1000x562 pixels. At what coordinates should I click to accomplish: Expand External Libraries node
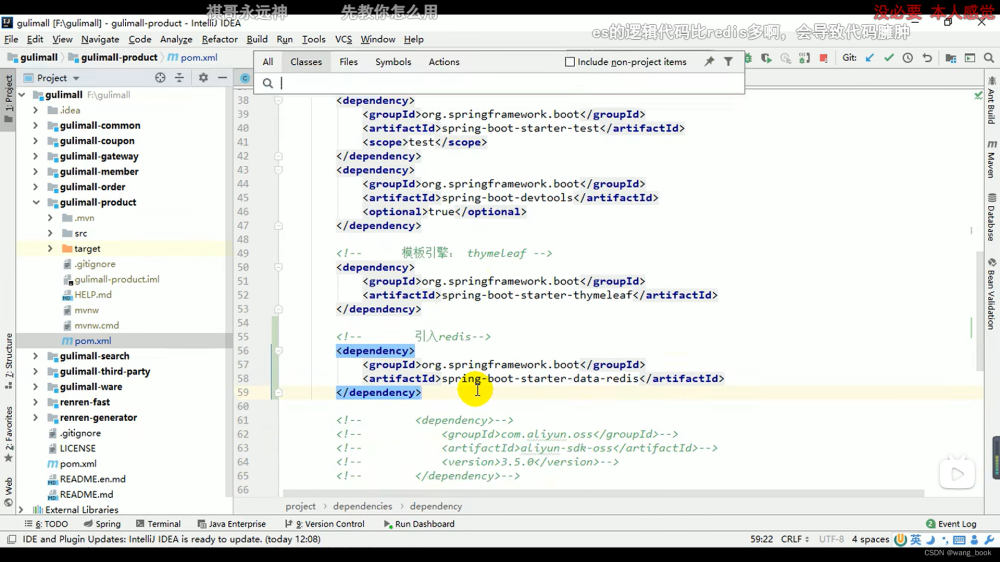click(x=21, y=510)
